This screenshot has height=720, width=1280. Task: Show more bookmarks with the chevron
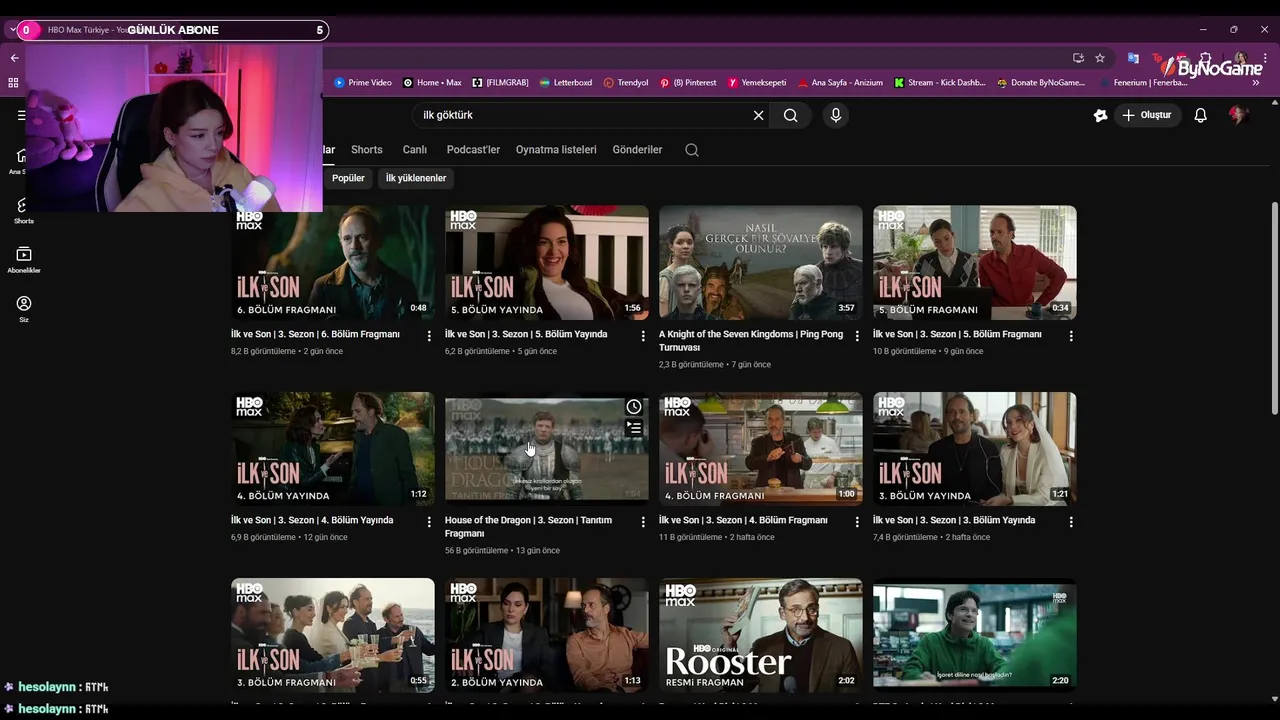pos(1256,83)
